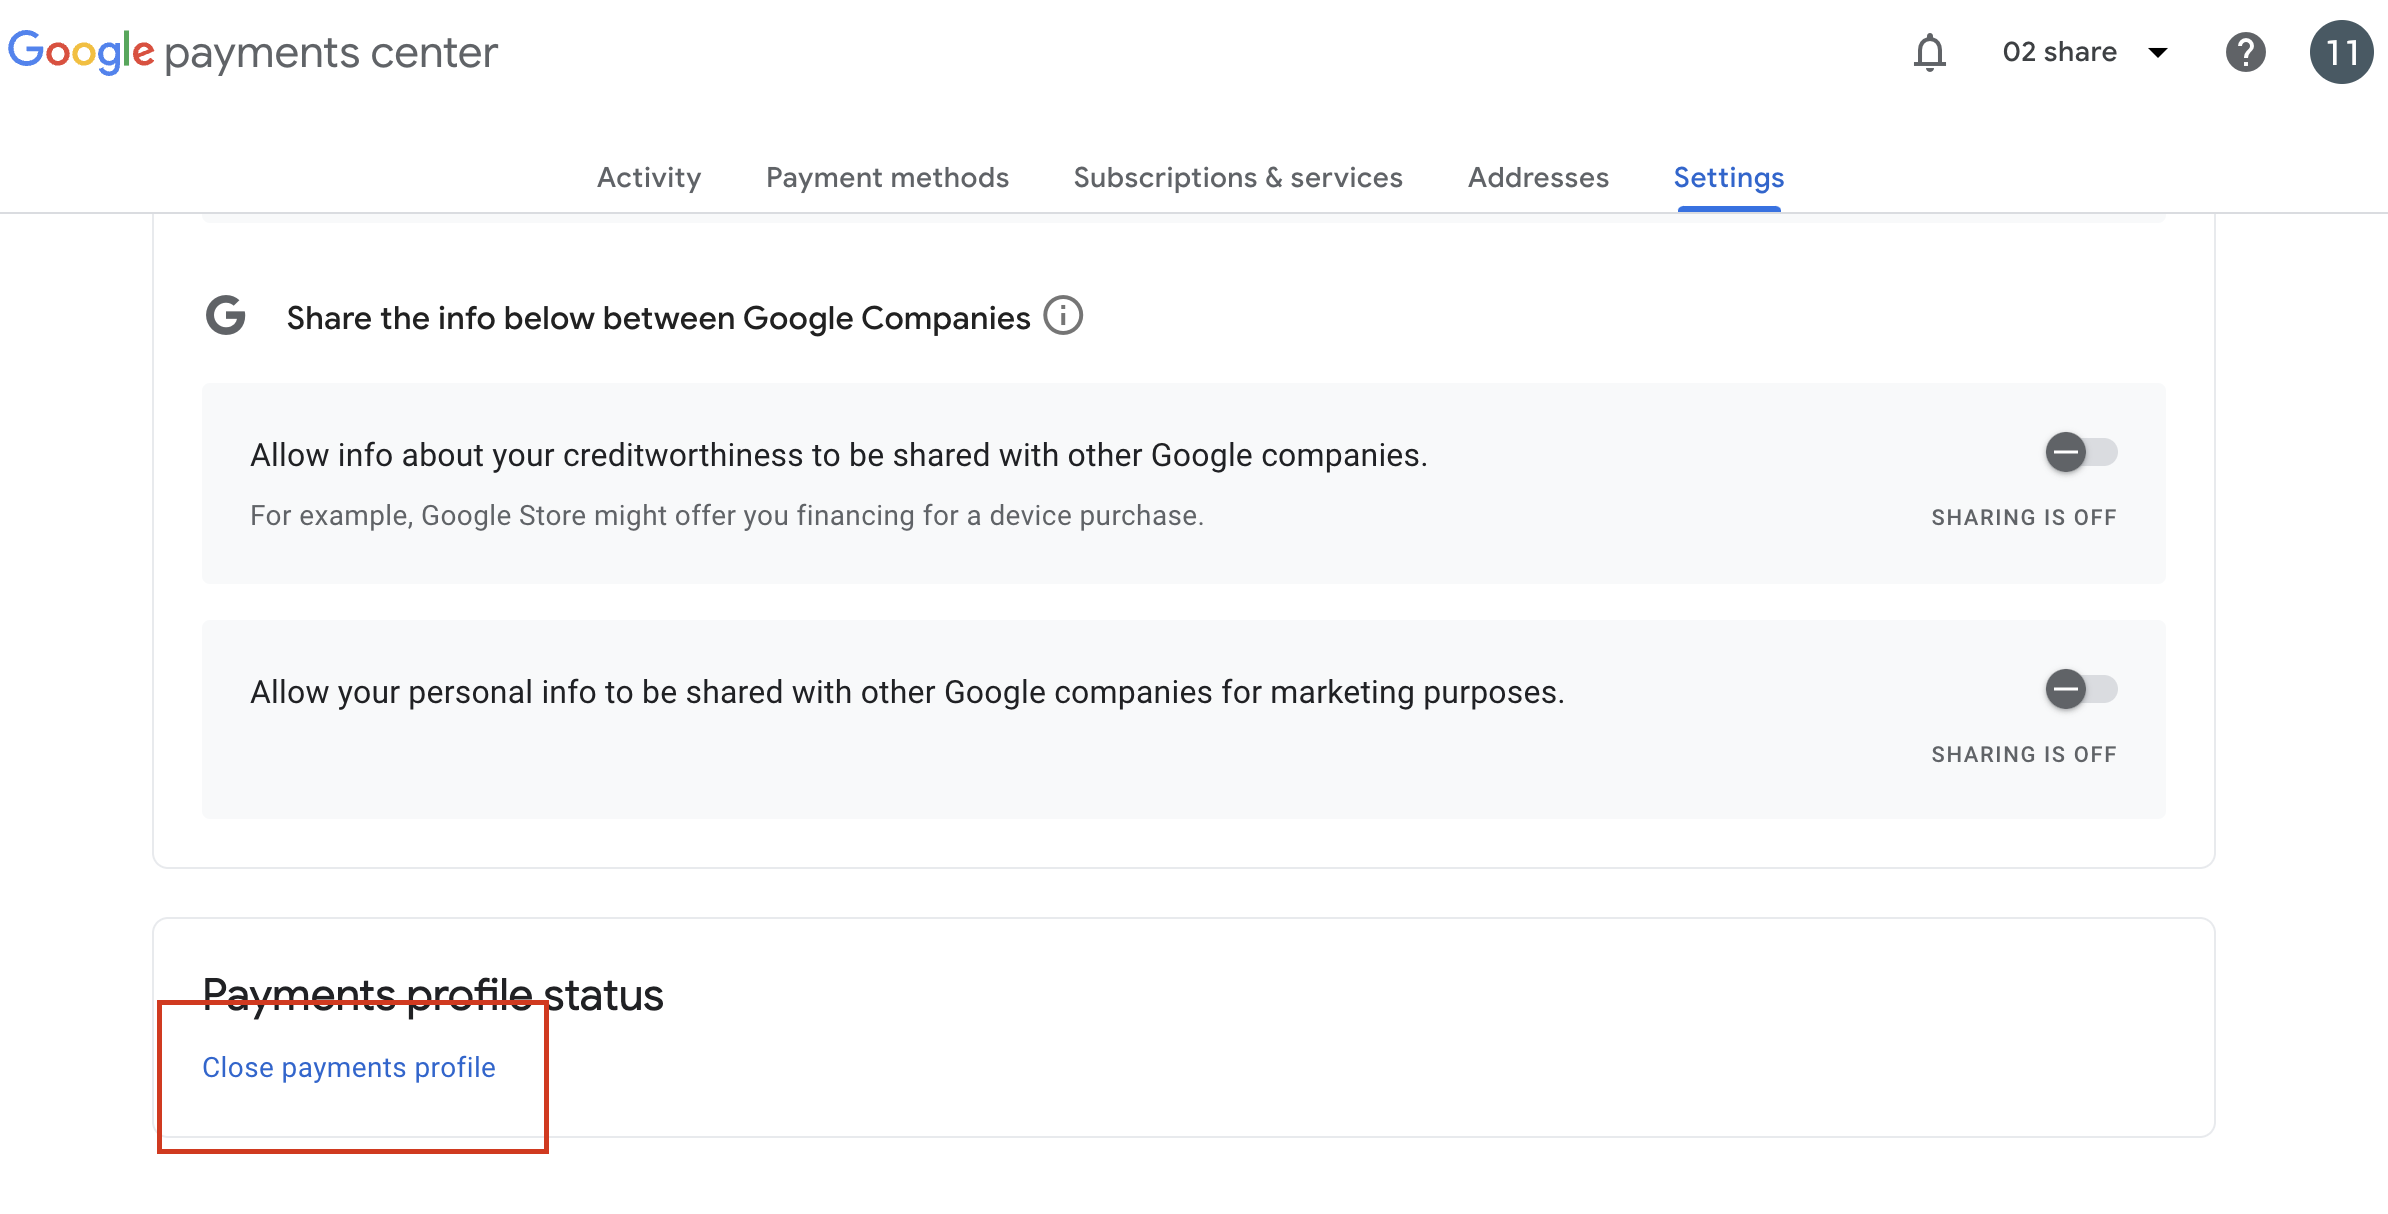Click the Google Store financing example text
This screenshot has width=2388, height=1214.
click(727, 515)
